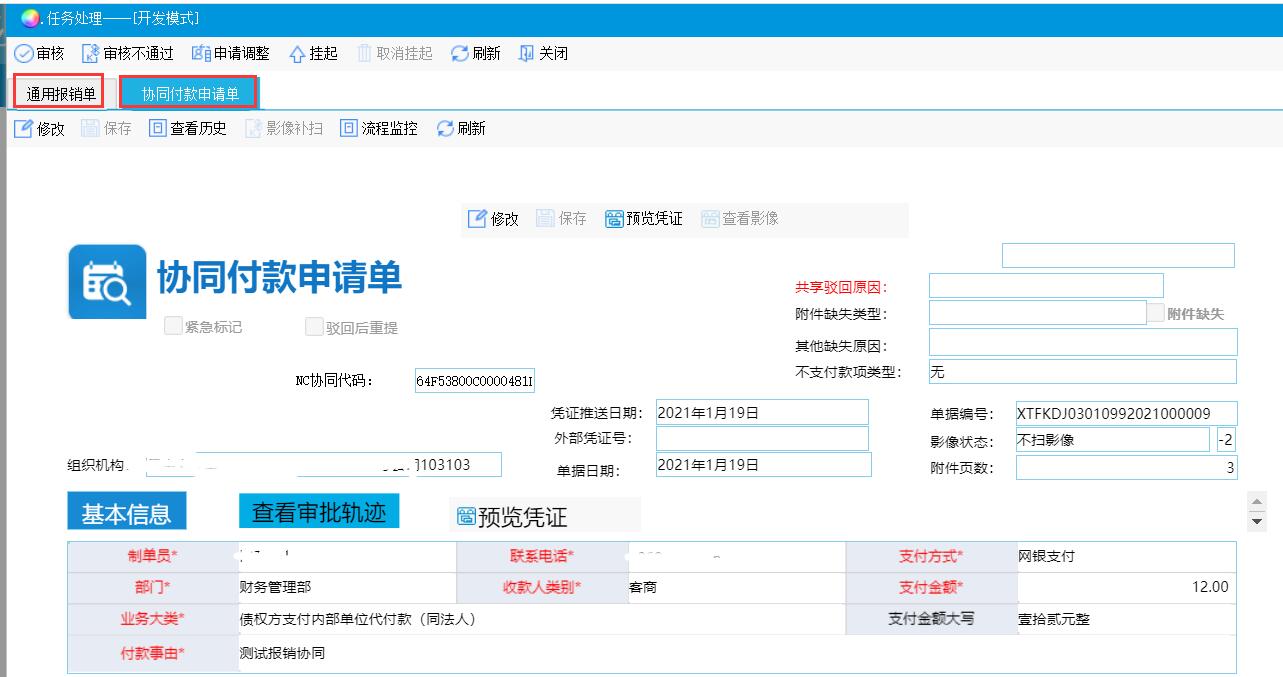Open the 不支付款项类型 dropdown field
The image size is (1283, 677).
1082,372
